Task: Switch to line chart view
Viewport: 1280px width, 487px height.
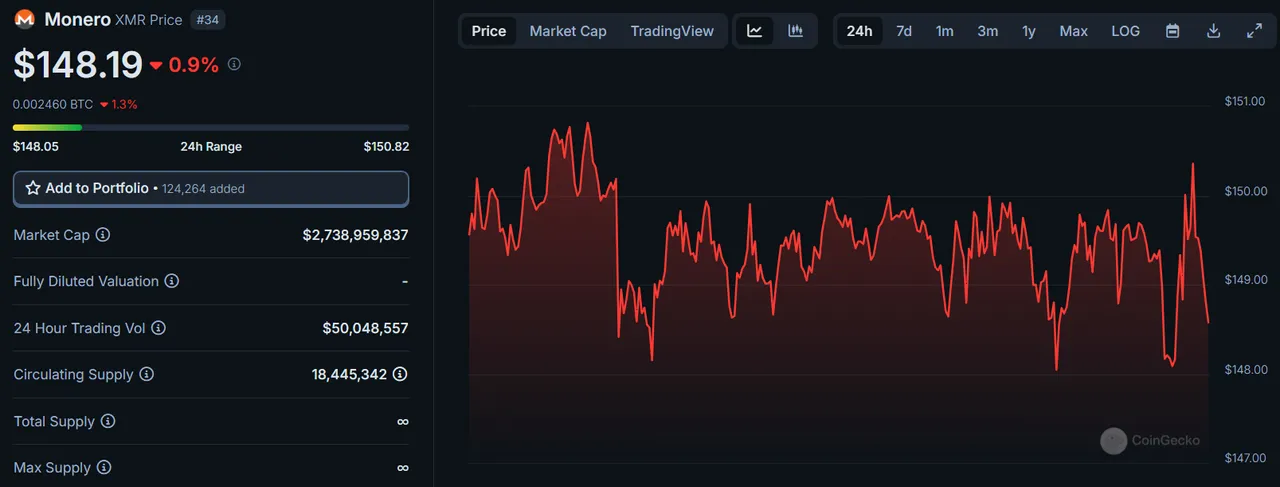Action: [x=755, y=31]
